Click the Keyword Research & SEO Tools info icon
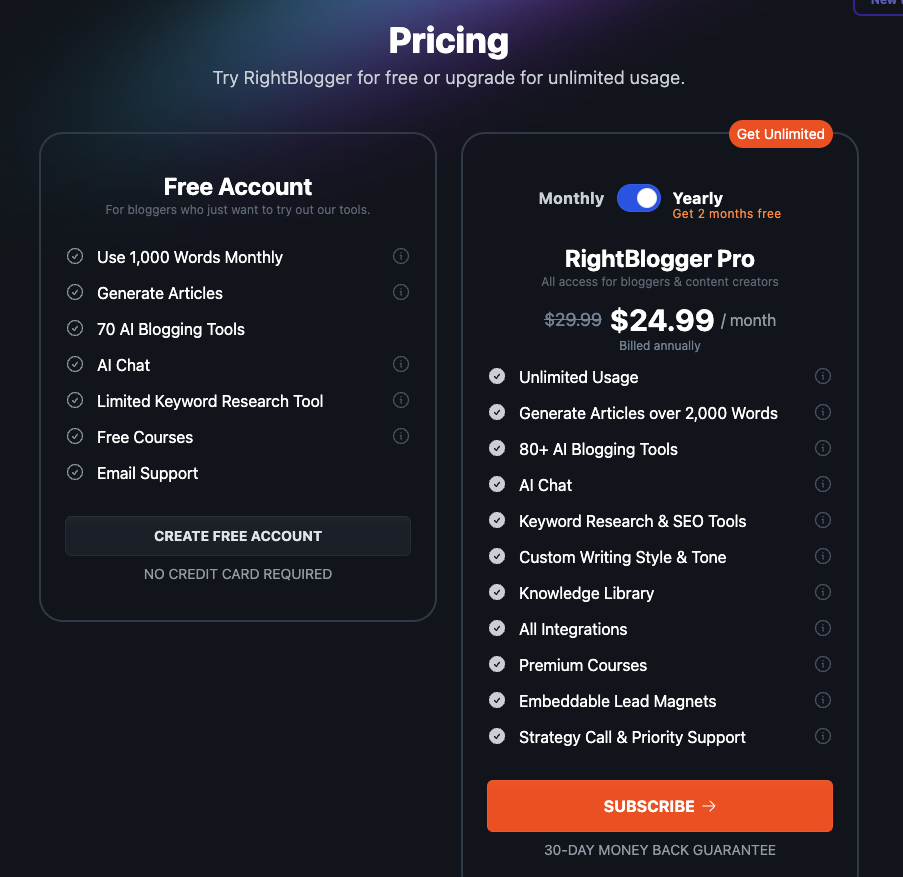This screenshot has width=903, height=877. [x=823, y=521]
